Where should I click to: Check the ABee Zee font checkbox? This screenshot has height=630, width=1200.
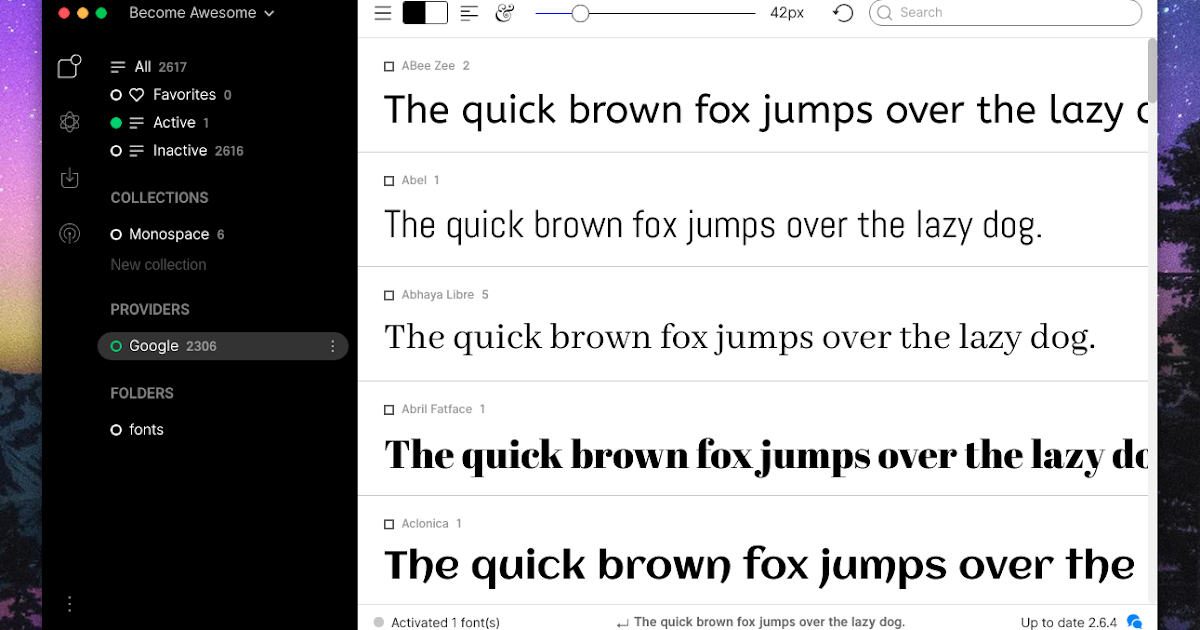389,66
